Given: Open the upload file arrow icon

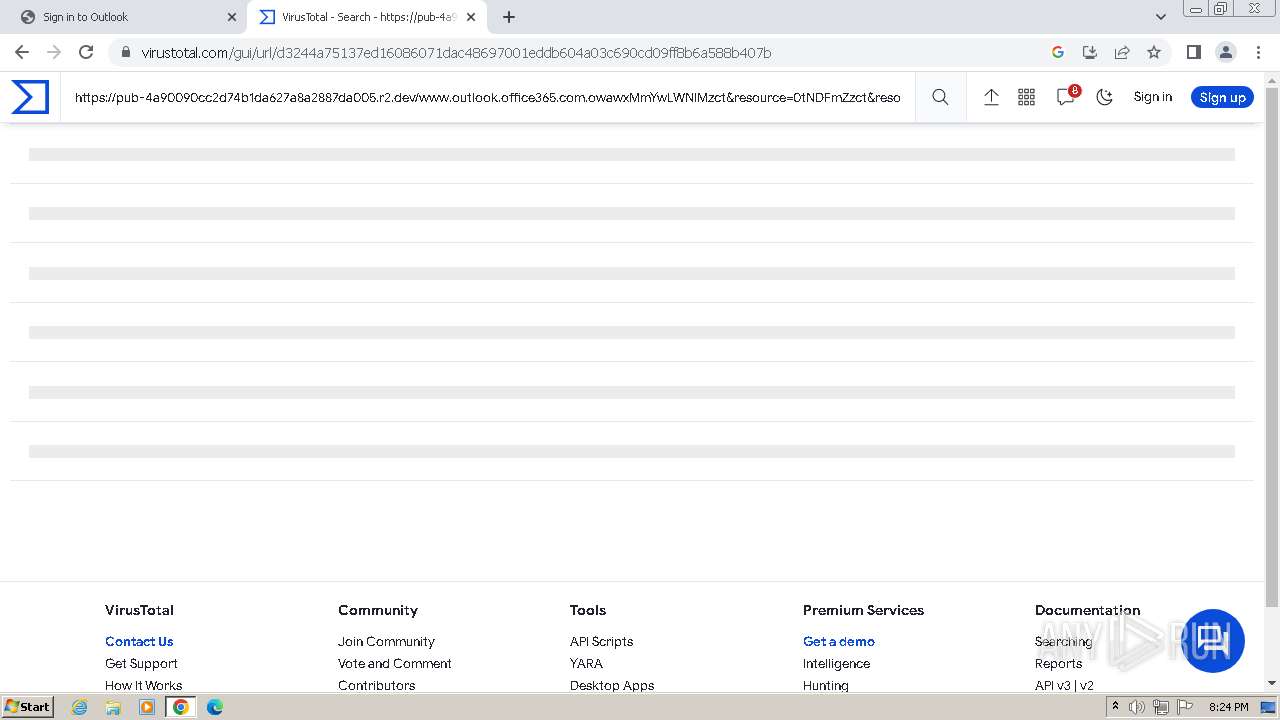Looking at the screenshot, I should pos(991,97).
